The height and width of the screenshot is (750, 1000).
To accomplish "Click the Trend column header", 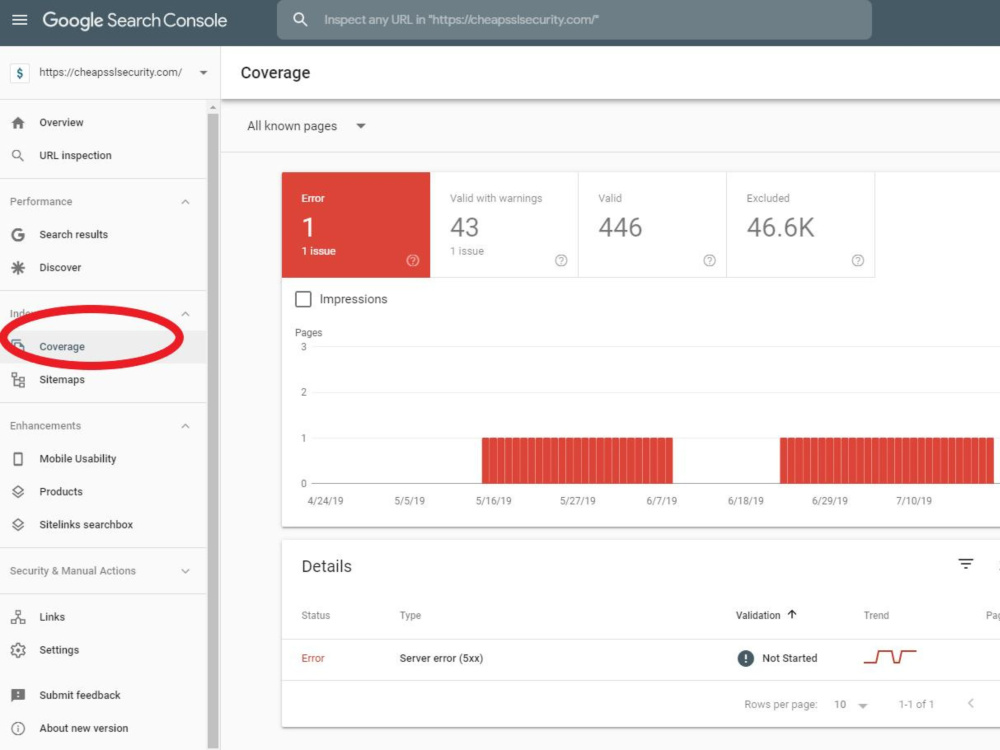I will click(x=876, y=615).
